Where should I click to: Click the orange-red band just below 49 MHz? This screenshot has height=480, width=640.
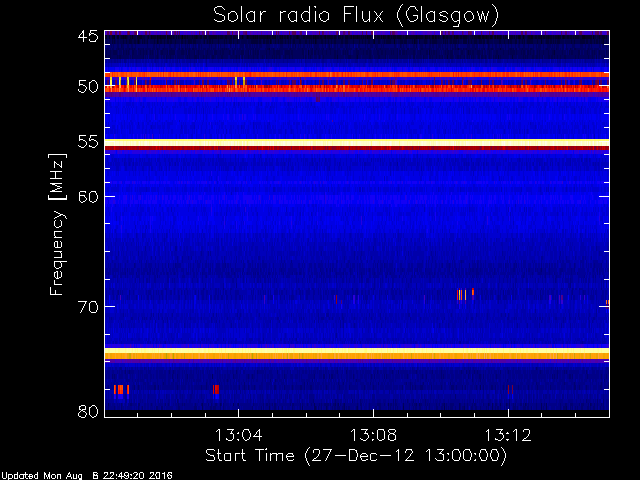pos(357,75)
